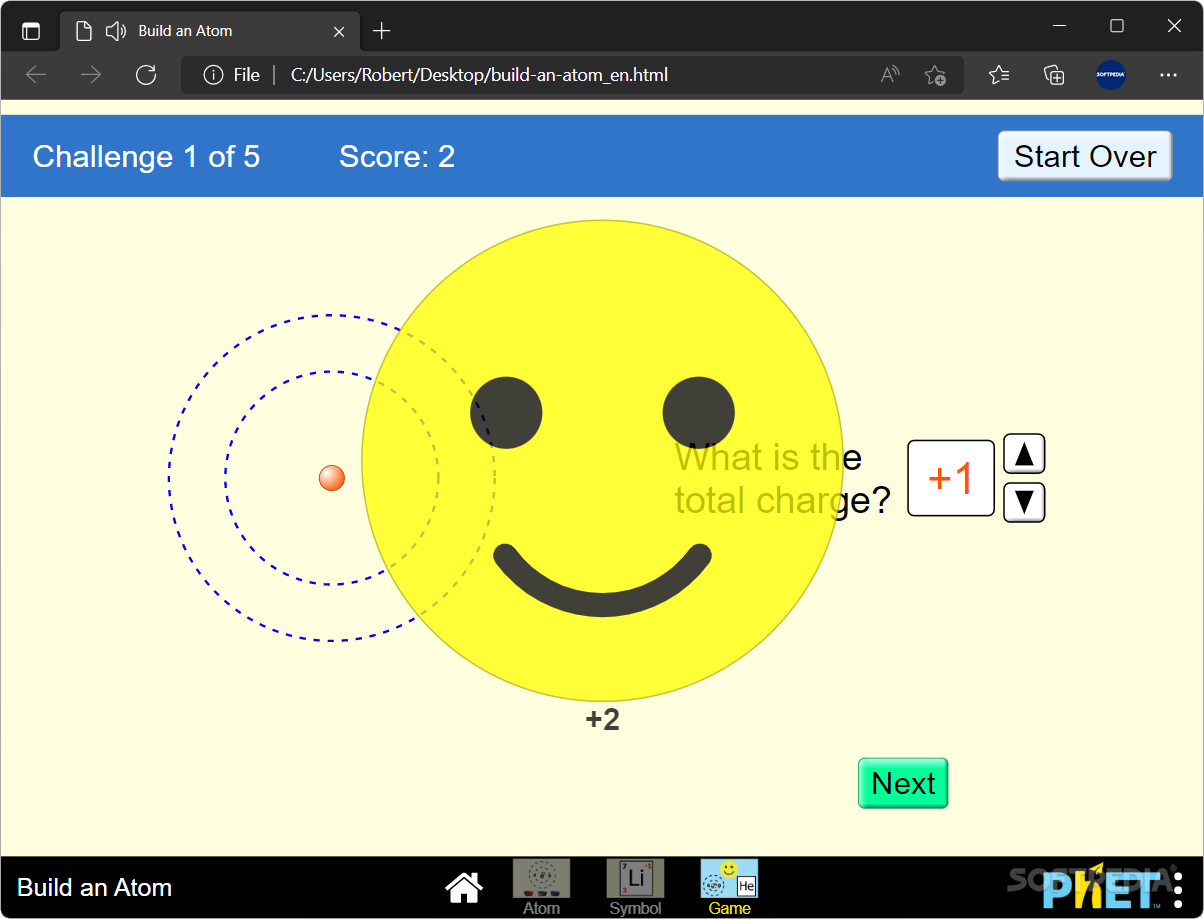Viewport: 1204px width, 919px height.
Task: Click the browser back arrow
Action: pyautogui.click(x=36, y=75)
